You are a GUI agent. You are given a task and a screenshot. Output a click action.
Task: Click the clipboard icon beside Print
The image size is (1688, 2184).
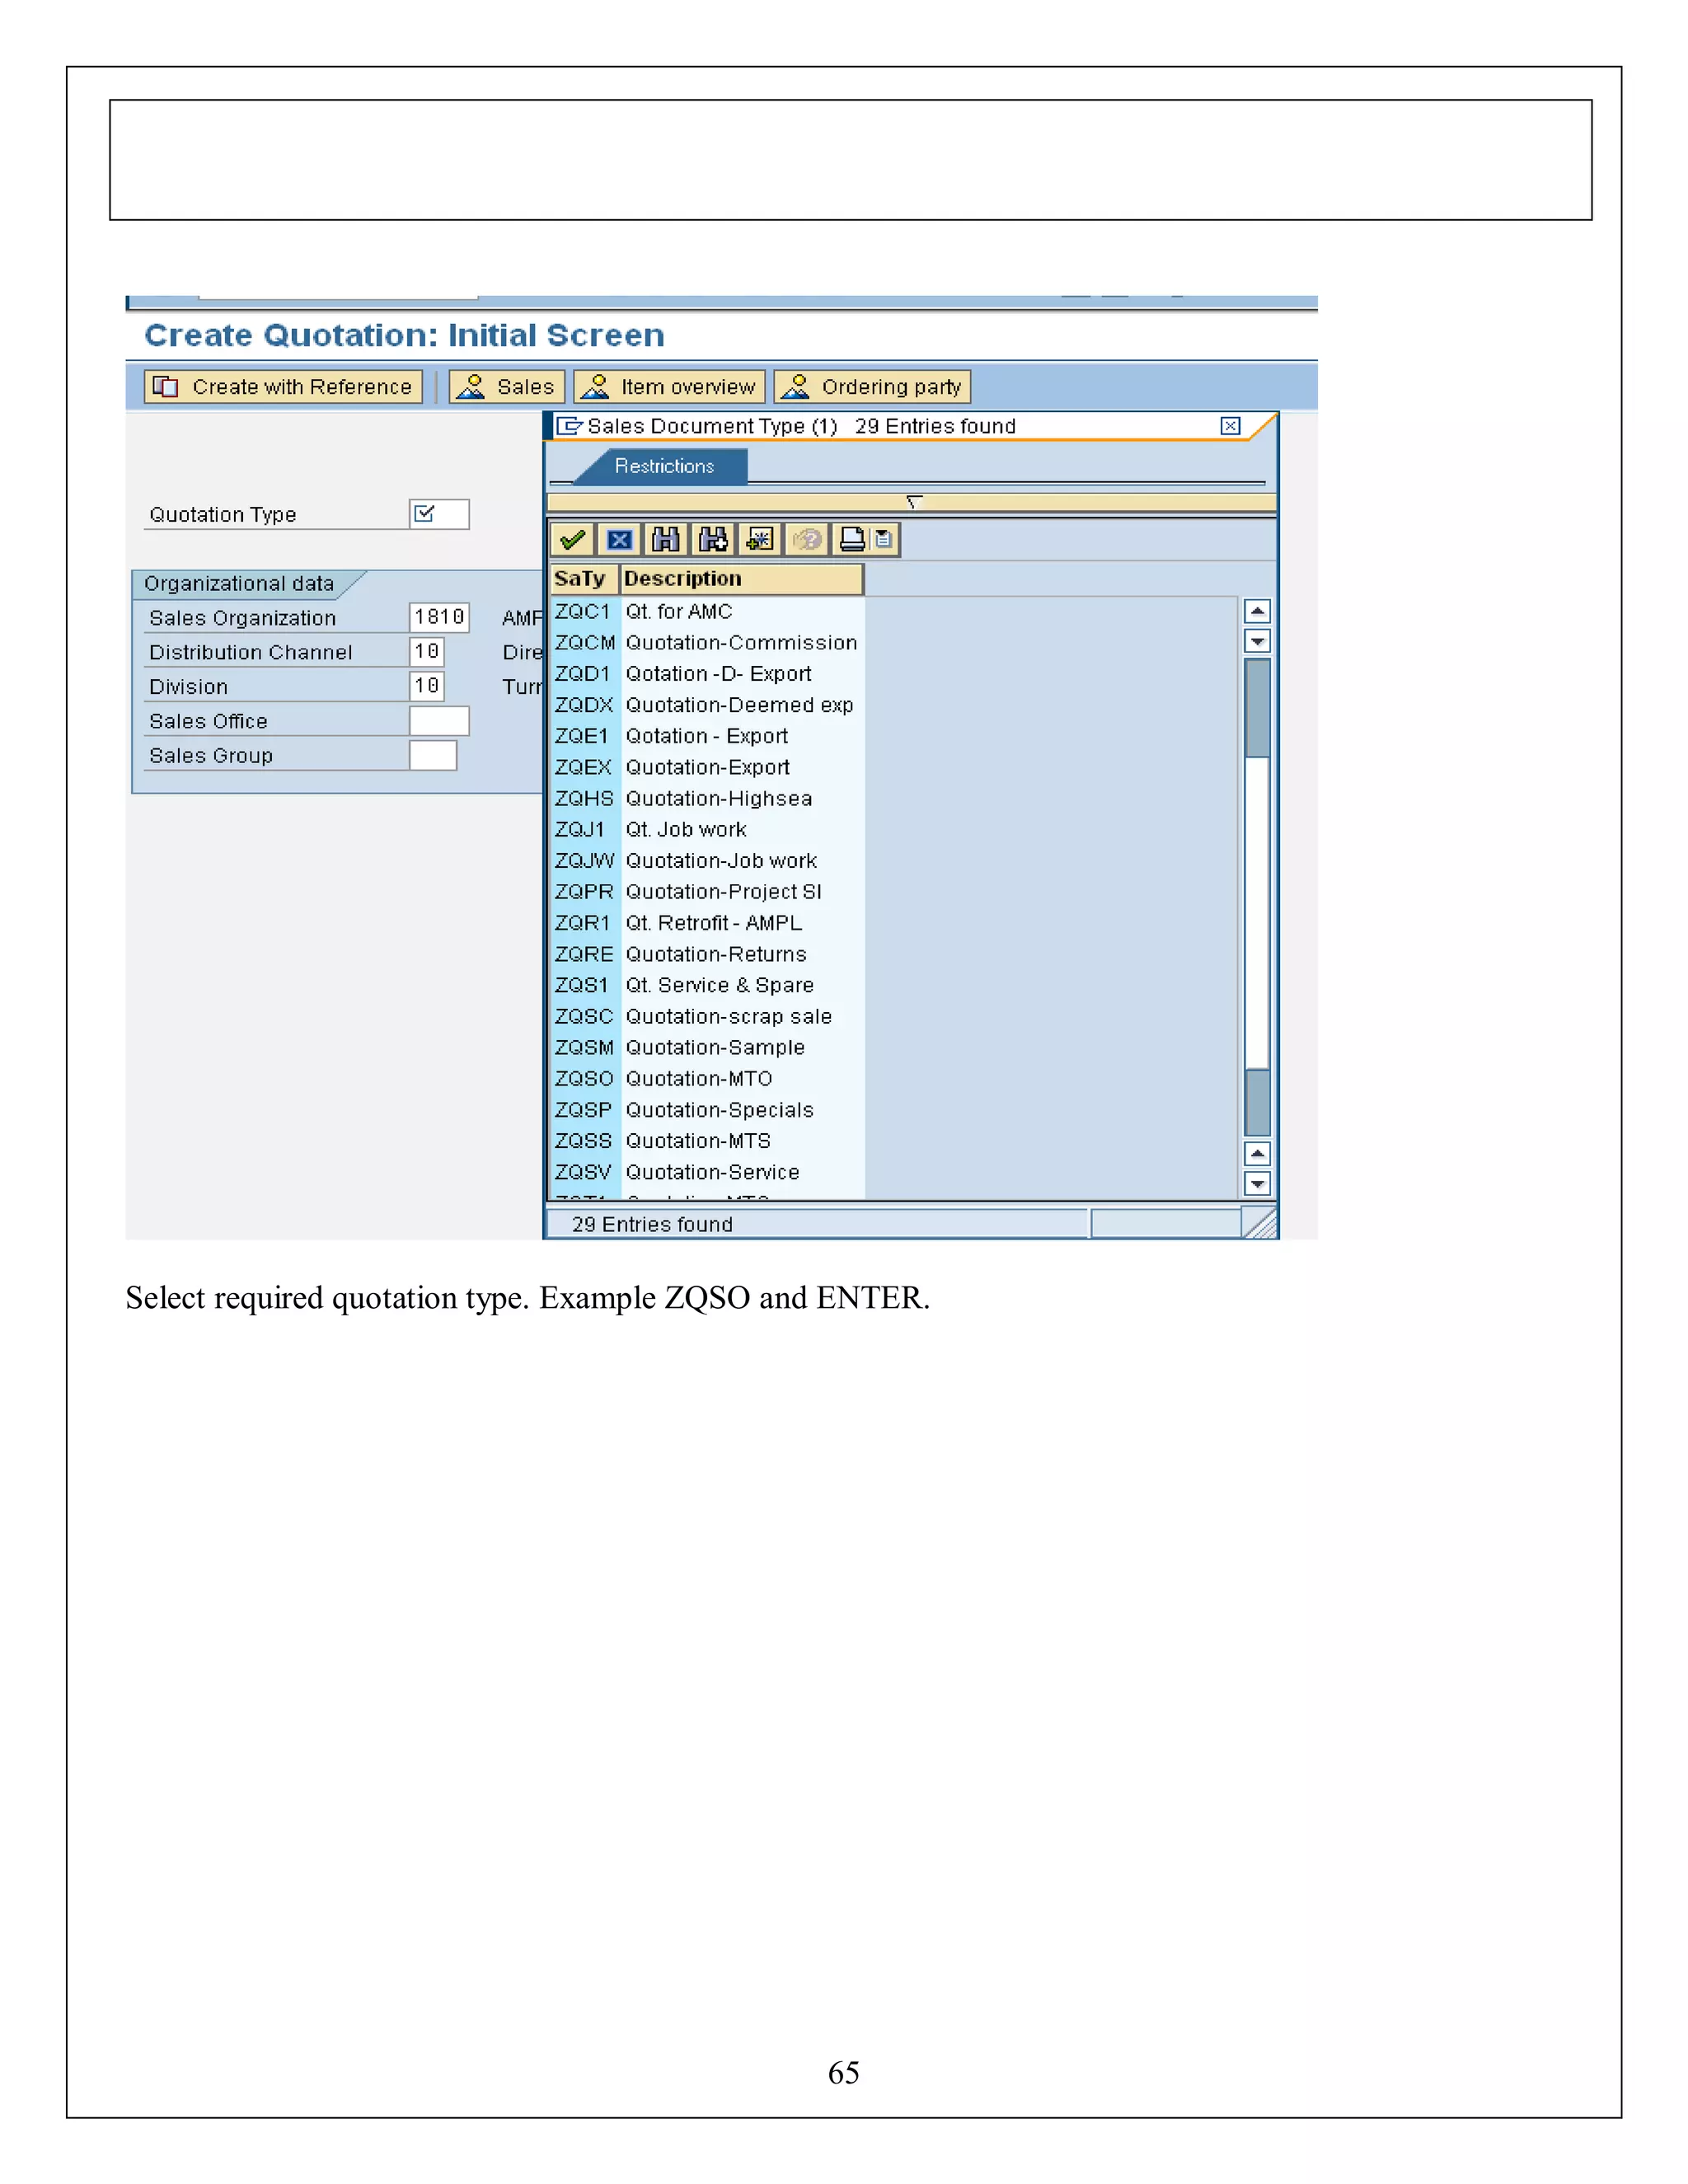884,540
